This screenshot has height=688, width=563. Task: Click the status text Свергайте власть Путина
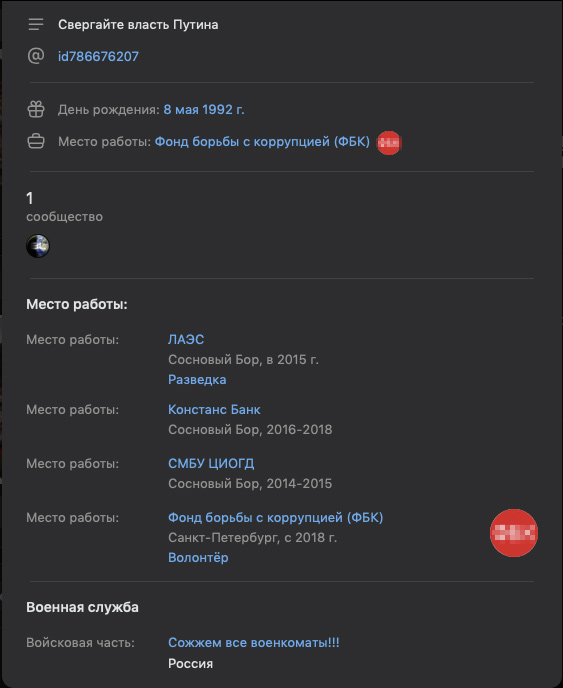pyautogui.click(x=138, y=25)
